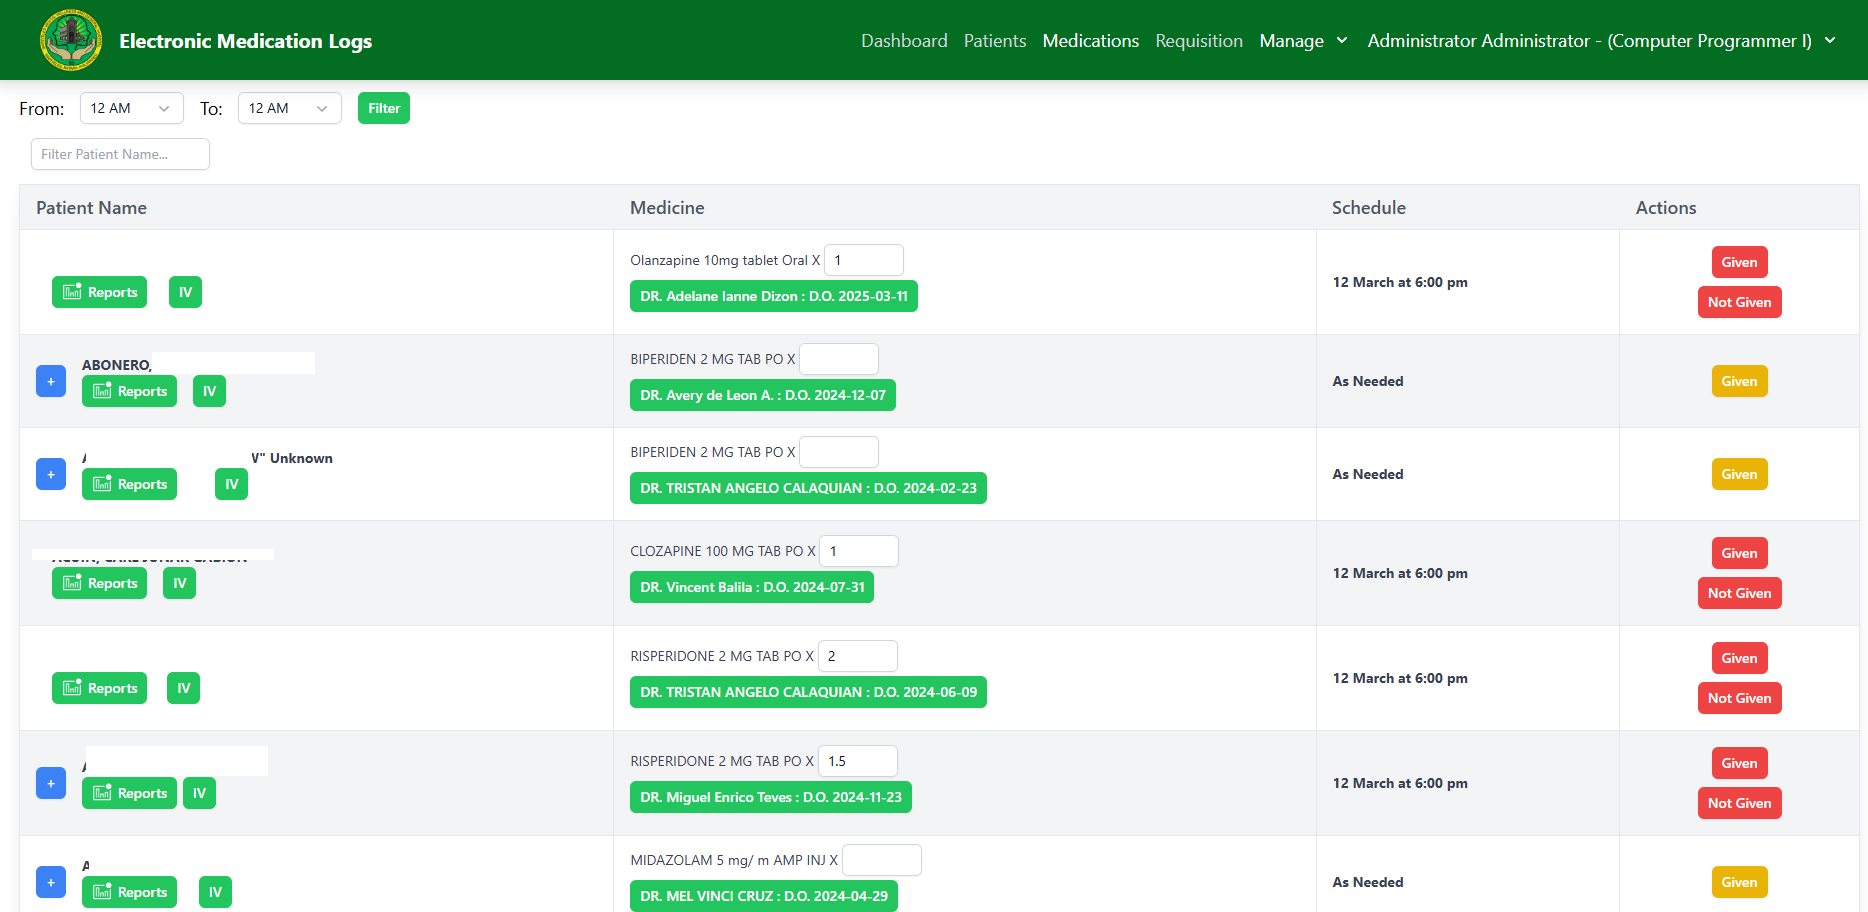Expand the Manage menu
The width and height of the screenshot is (1868, 912).
click(x=1303, y=41)
